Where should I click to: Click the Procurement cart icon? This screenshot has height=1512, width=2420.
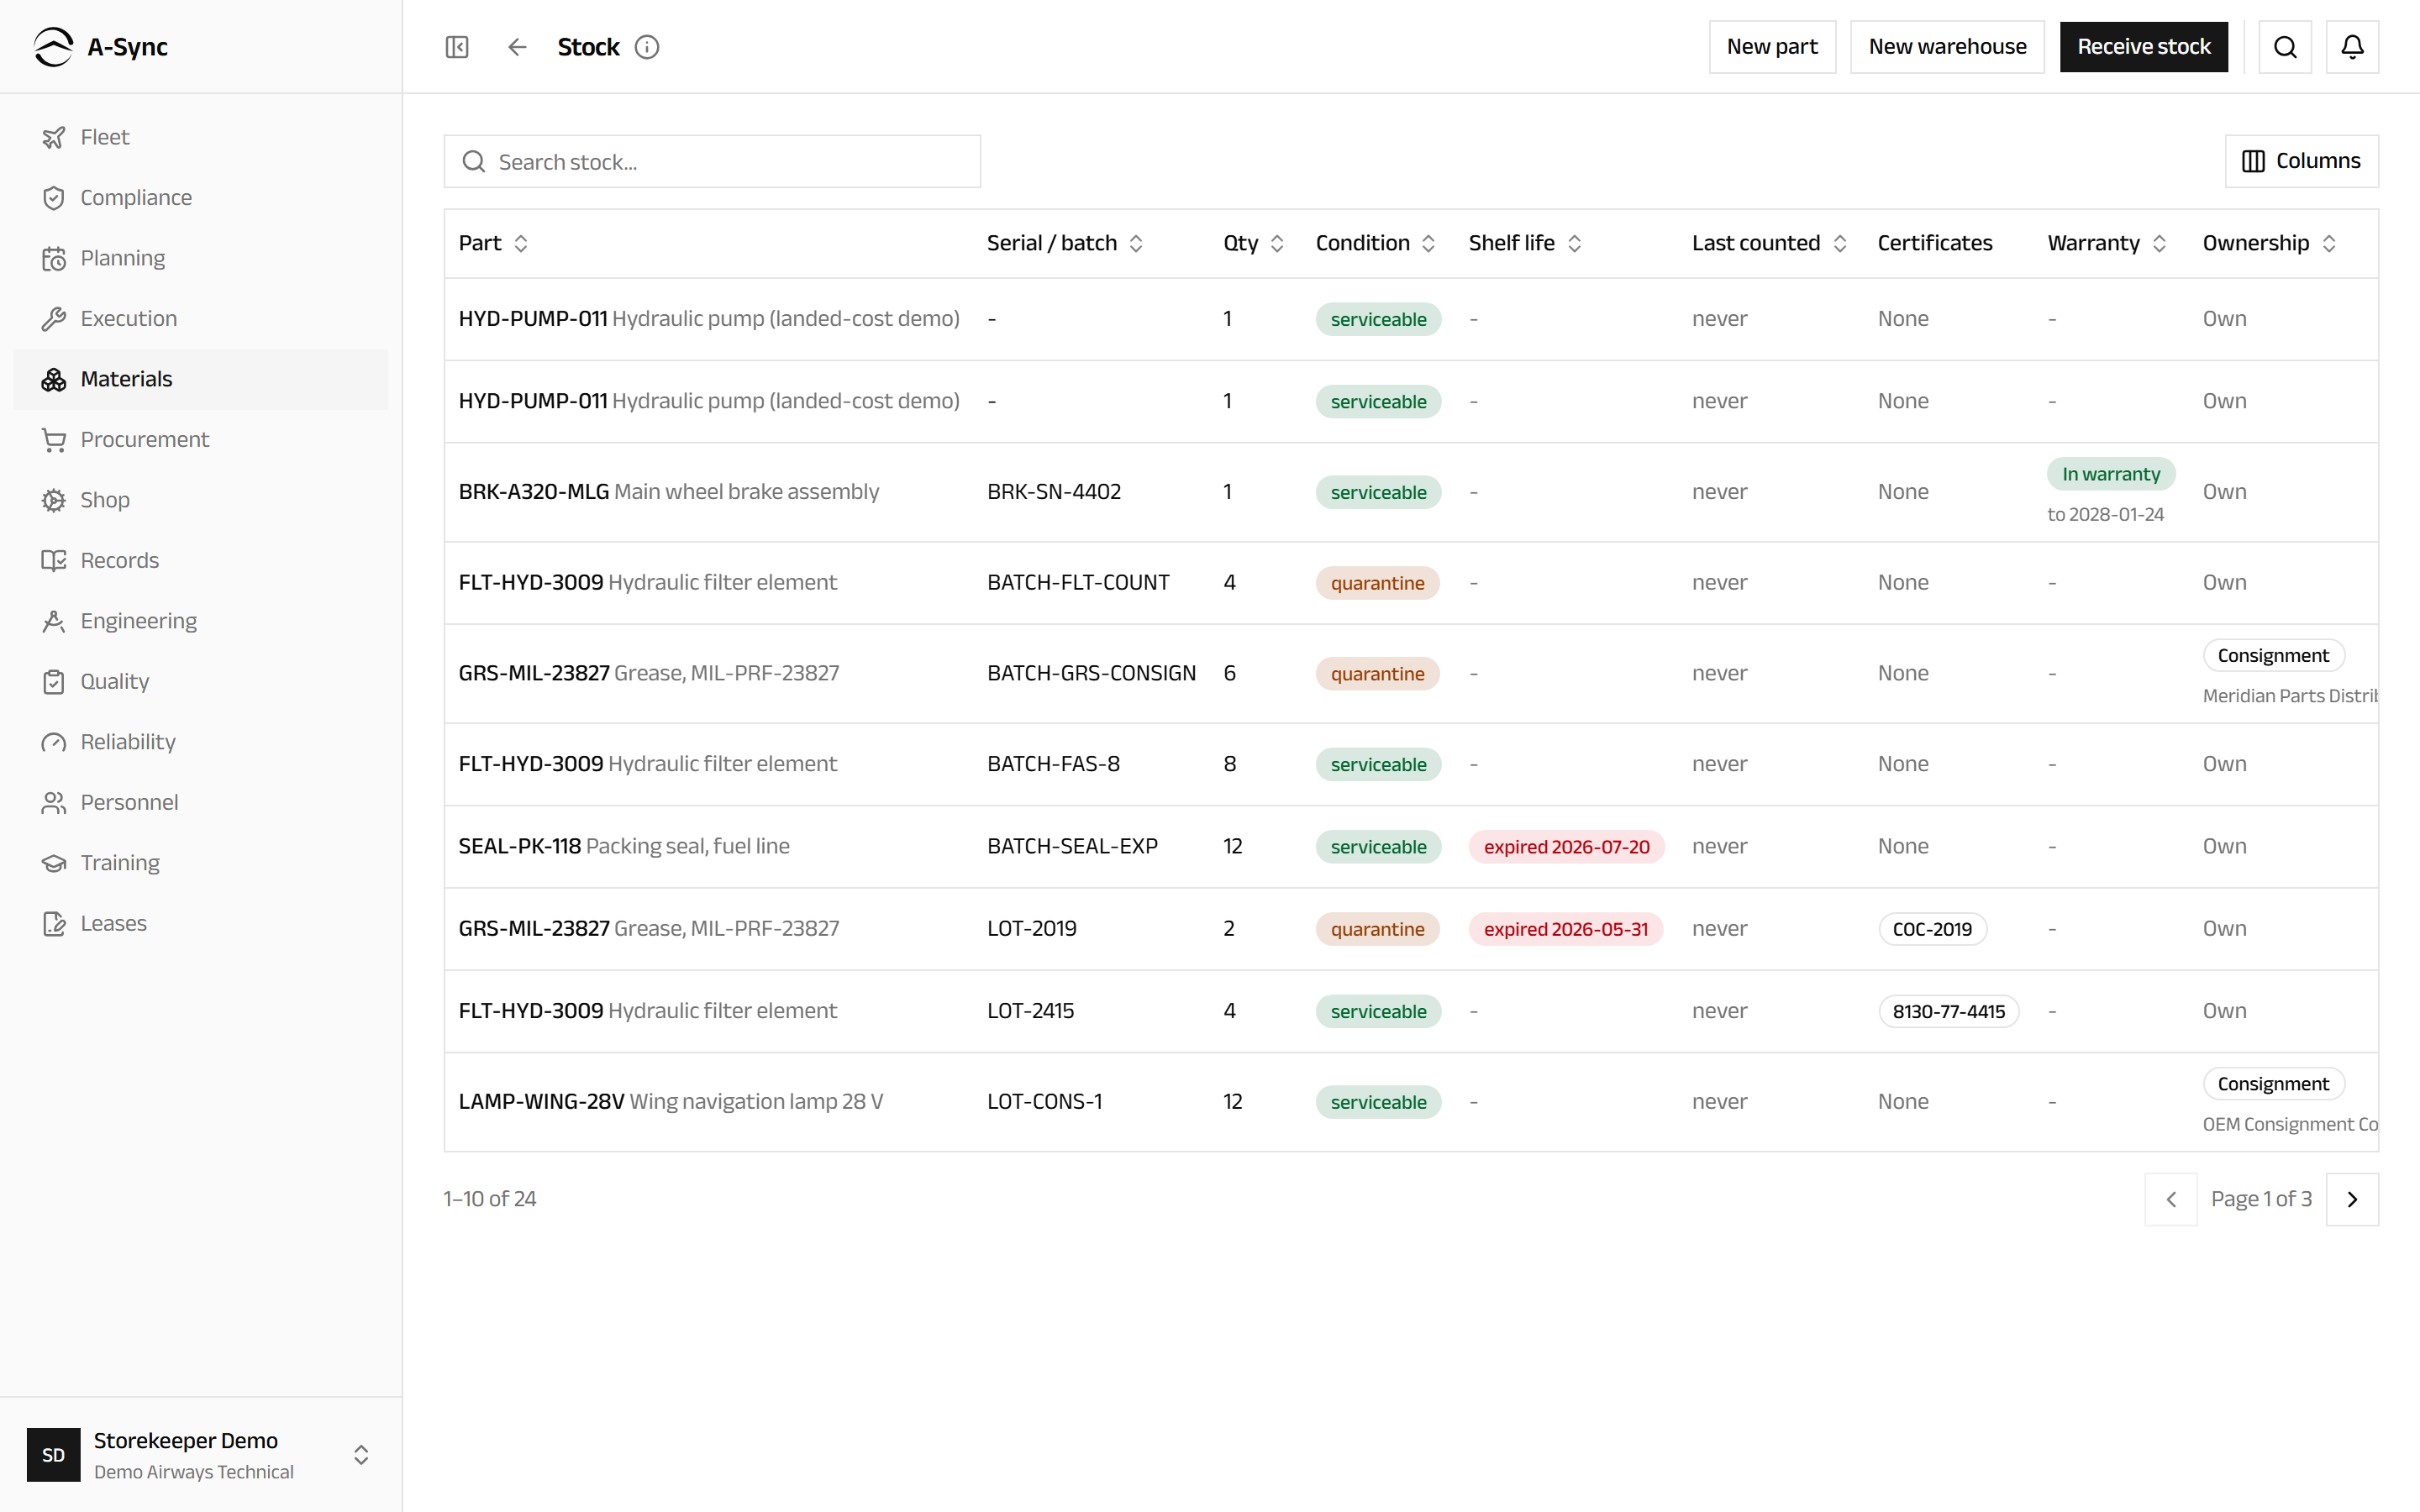[x=54, y=440]
